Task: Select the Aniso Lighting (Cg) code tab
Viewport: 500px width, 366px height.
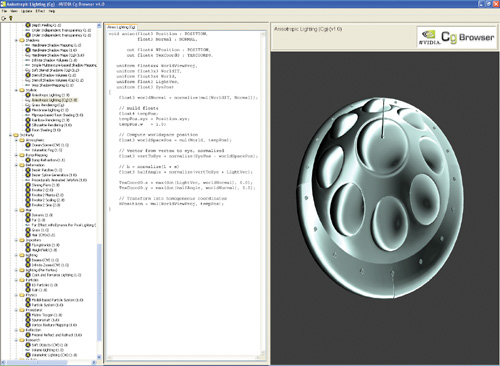Action: (x=121, y=27)
